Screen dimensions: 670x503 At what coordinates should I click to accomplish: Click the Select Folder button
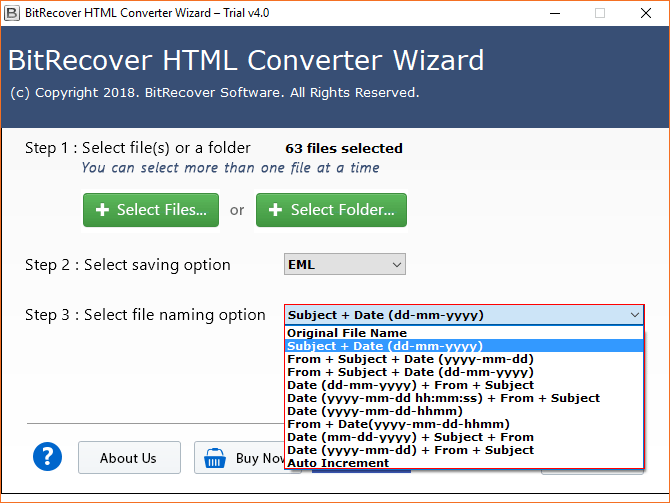(331, 210)
